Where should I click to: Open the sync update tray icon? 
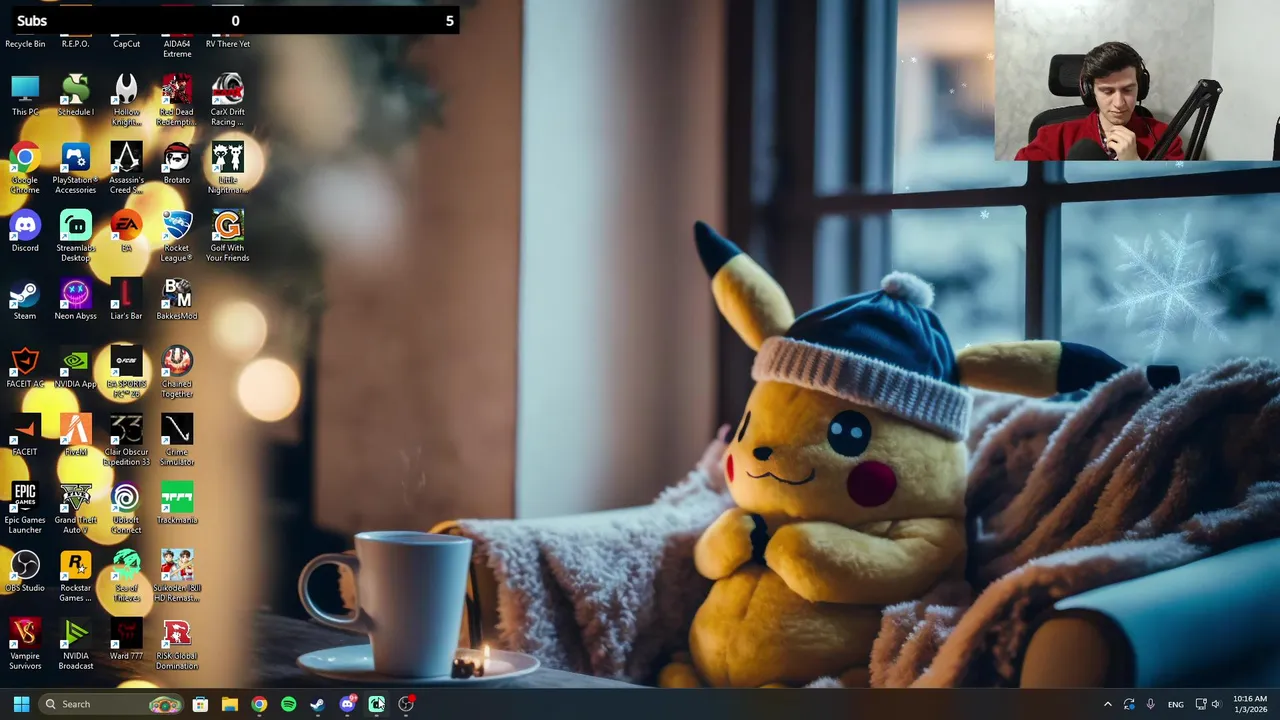(x=1129, y=704)
